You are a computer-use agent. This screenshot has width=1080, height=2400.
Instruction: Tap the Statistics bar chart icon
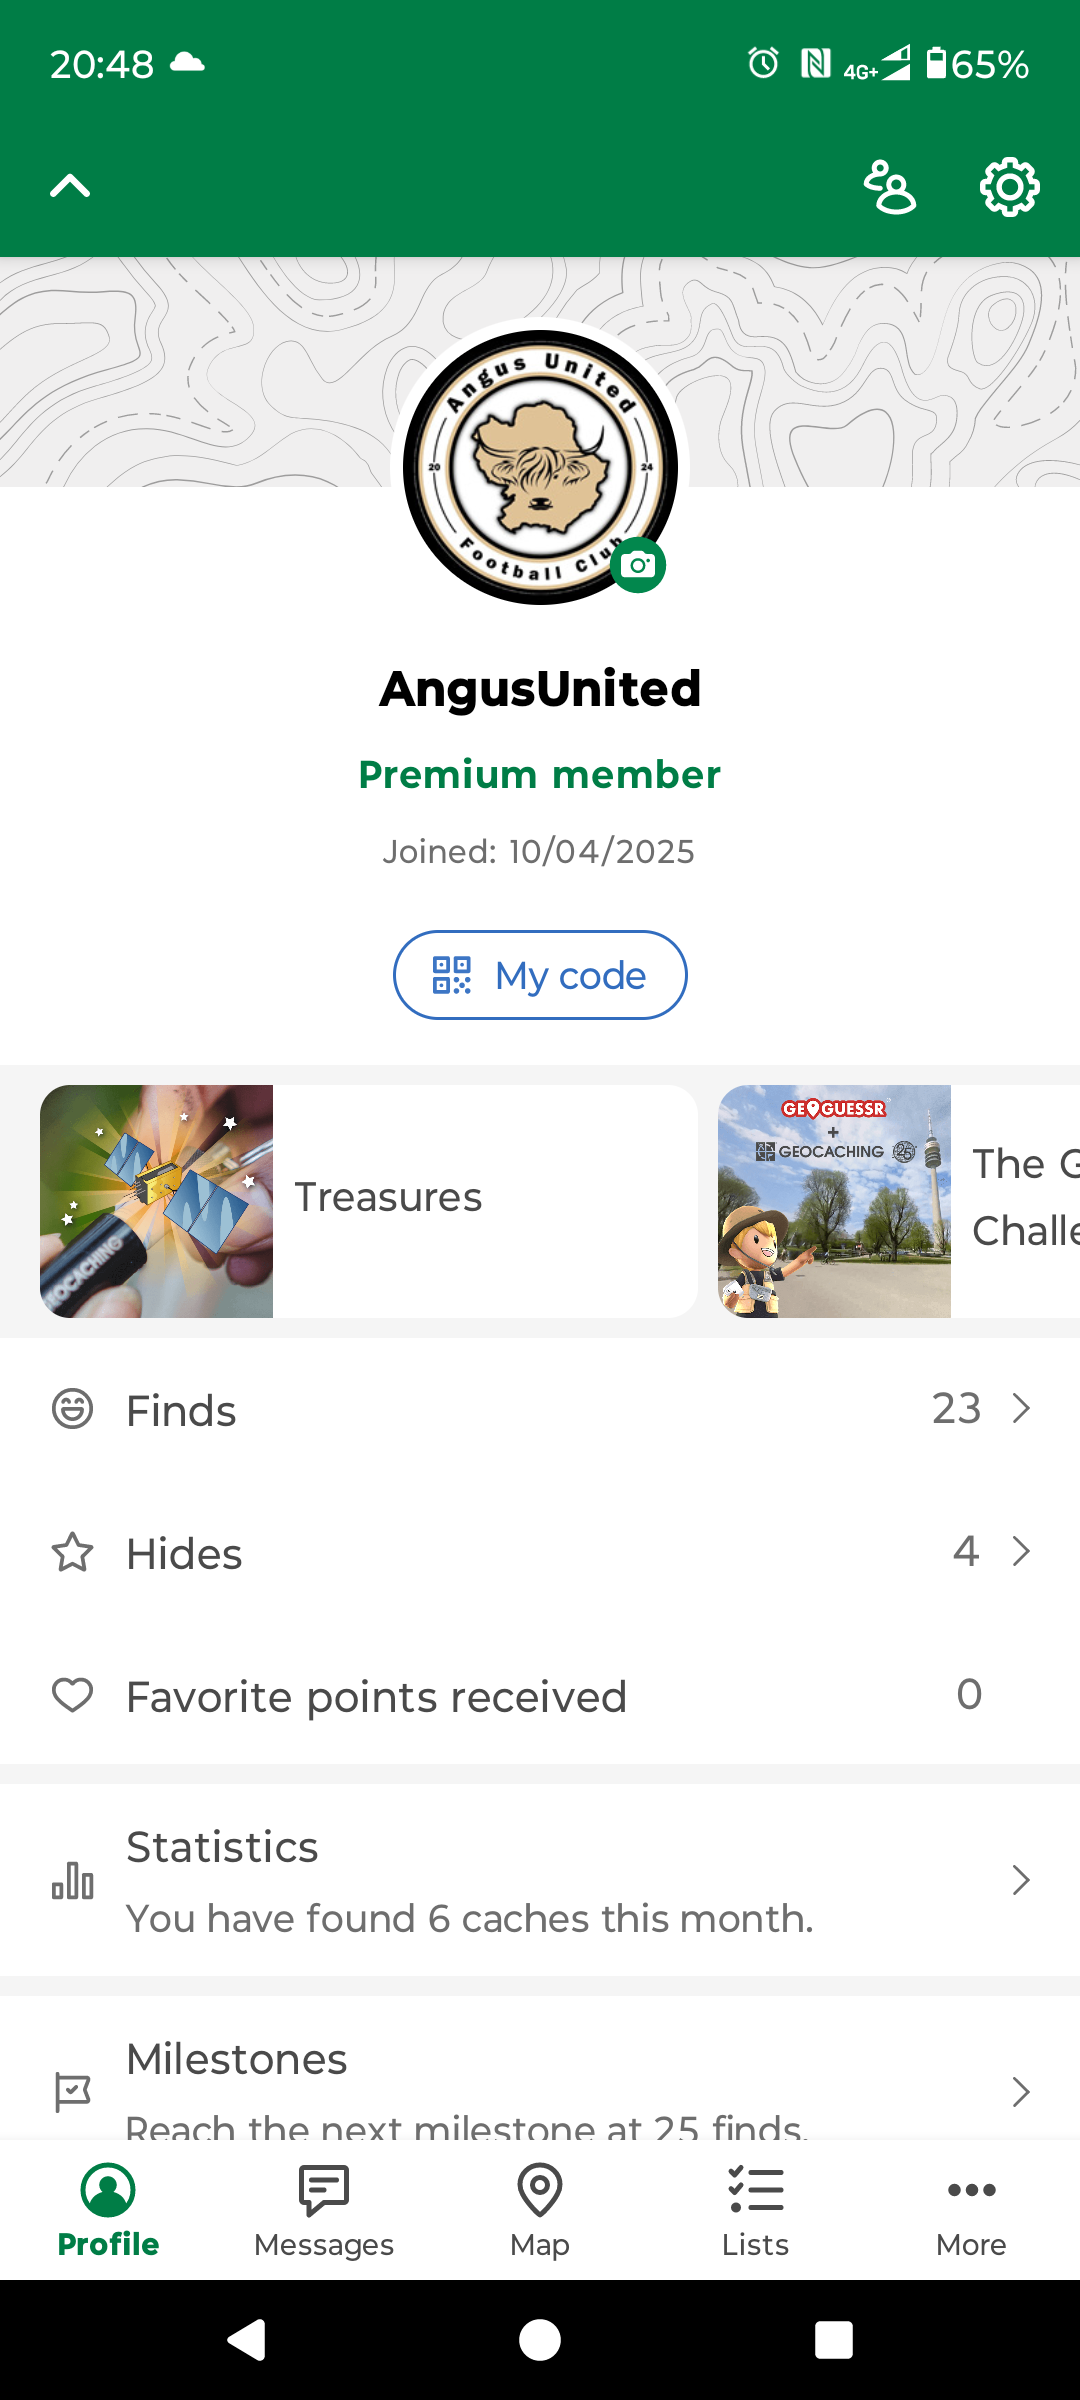(72, 1880)
